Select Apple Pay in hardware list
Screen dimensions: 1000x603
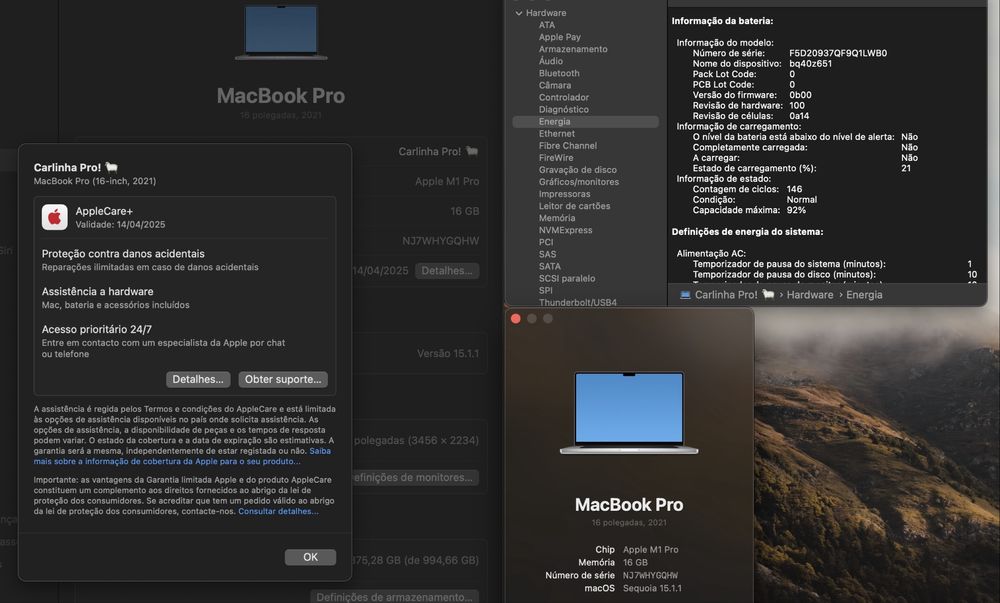click(559, 37)
